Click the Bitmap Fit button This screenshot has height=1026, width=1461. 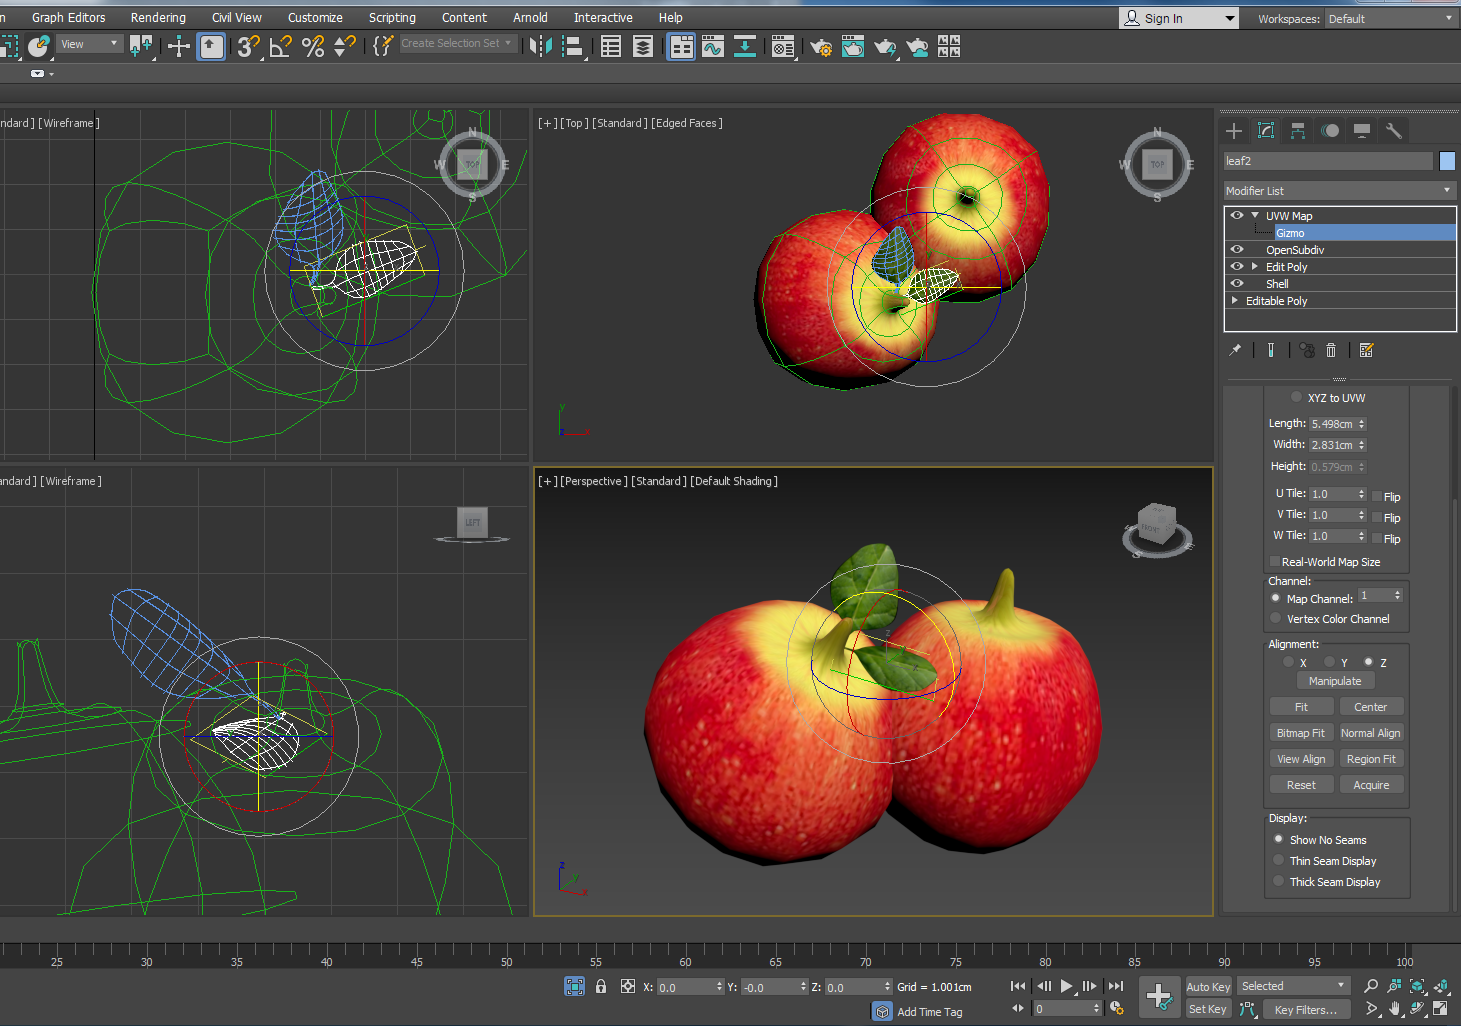[x=1300, y=733]
